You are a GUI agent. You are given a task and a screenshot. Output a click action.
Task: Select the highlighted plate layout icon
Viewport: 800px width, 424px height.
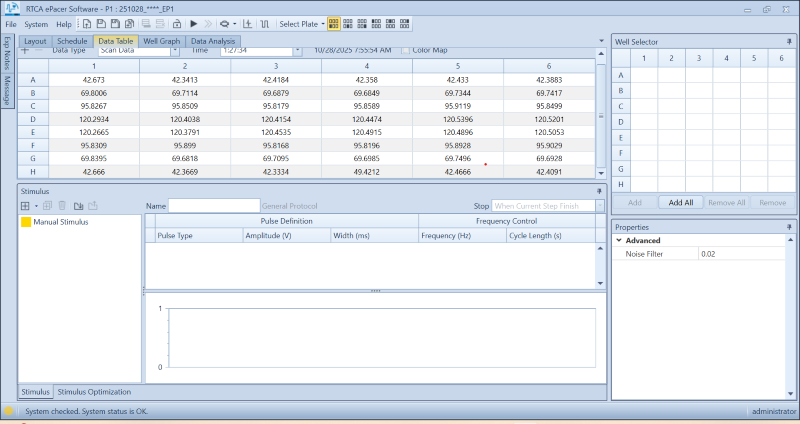pos(333,23)
